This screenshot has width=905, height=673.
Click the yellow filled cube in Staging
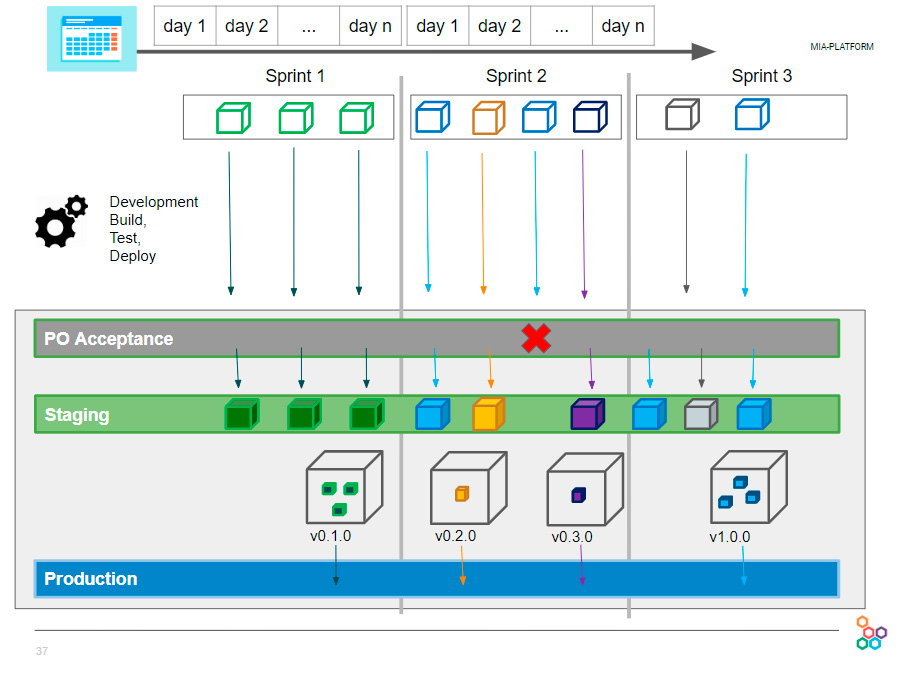click(488, 414)
